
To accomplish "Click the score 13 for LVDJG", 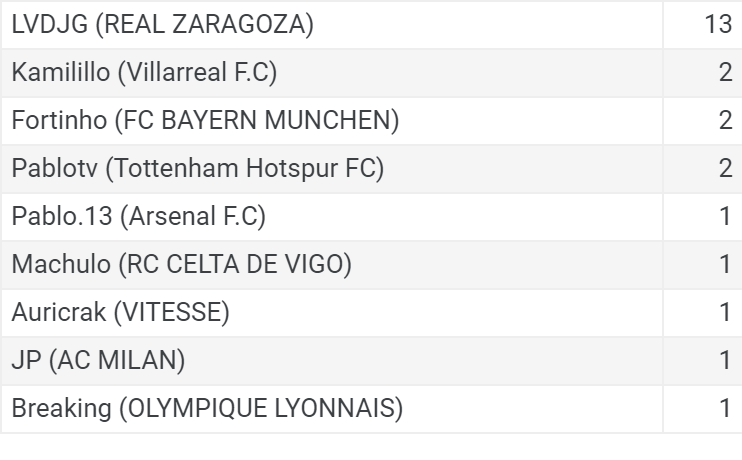I will 718,24.
